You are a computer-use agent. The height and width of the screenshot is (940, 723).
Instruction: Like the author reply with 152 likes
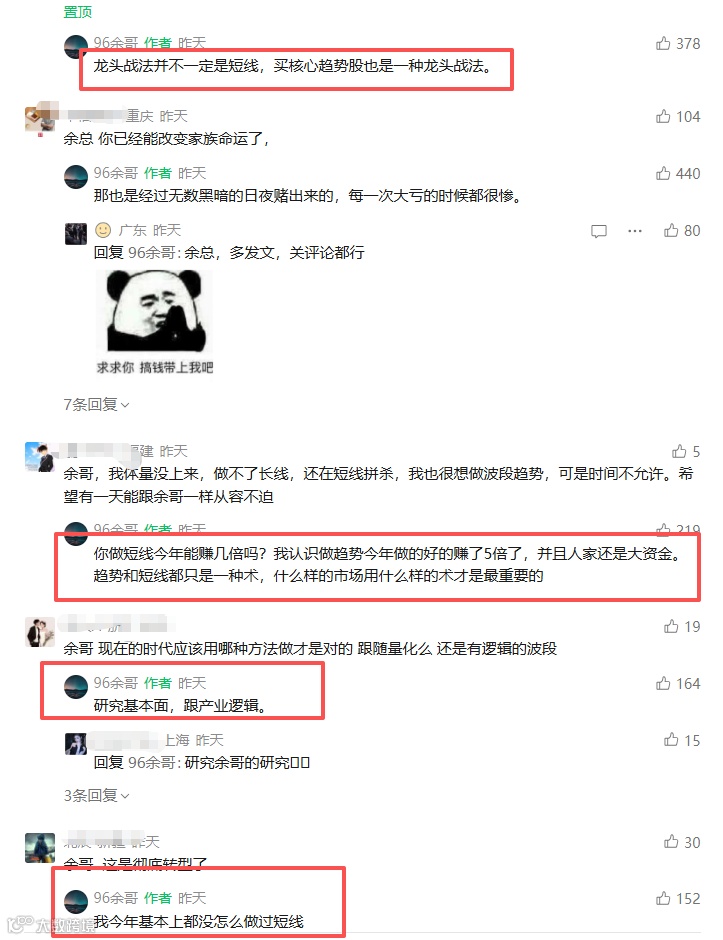(x=662, y=898)
